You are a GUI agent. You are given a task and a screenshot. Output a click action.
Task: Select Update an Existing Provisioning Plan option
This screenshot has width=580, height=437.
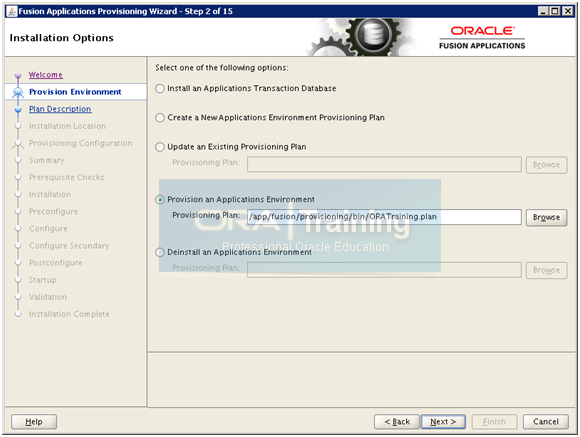click(x=160, y=147)
